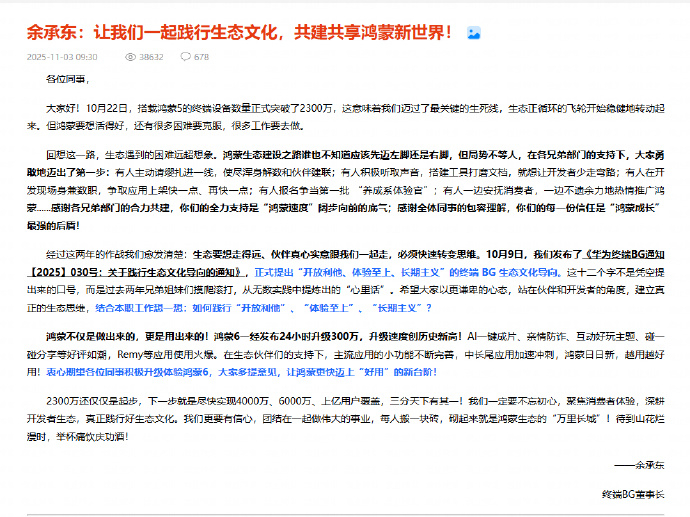Click the signature ——余承东
The width and height of the screenshot is (690, 517).
point(639,465)
